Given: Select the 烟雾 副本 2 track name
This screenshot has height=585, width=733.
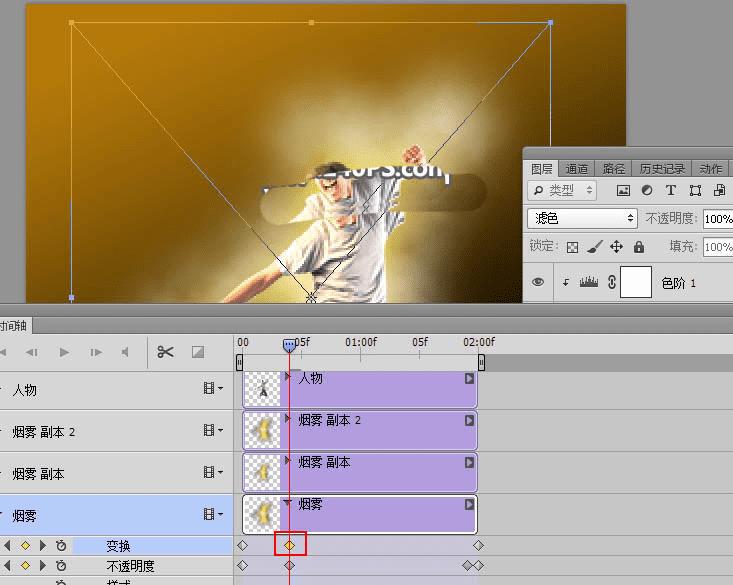Looking at the screenshot, I should [x=43, y=432].
